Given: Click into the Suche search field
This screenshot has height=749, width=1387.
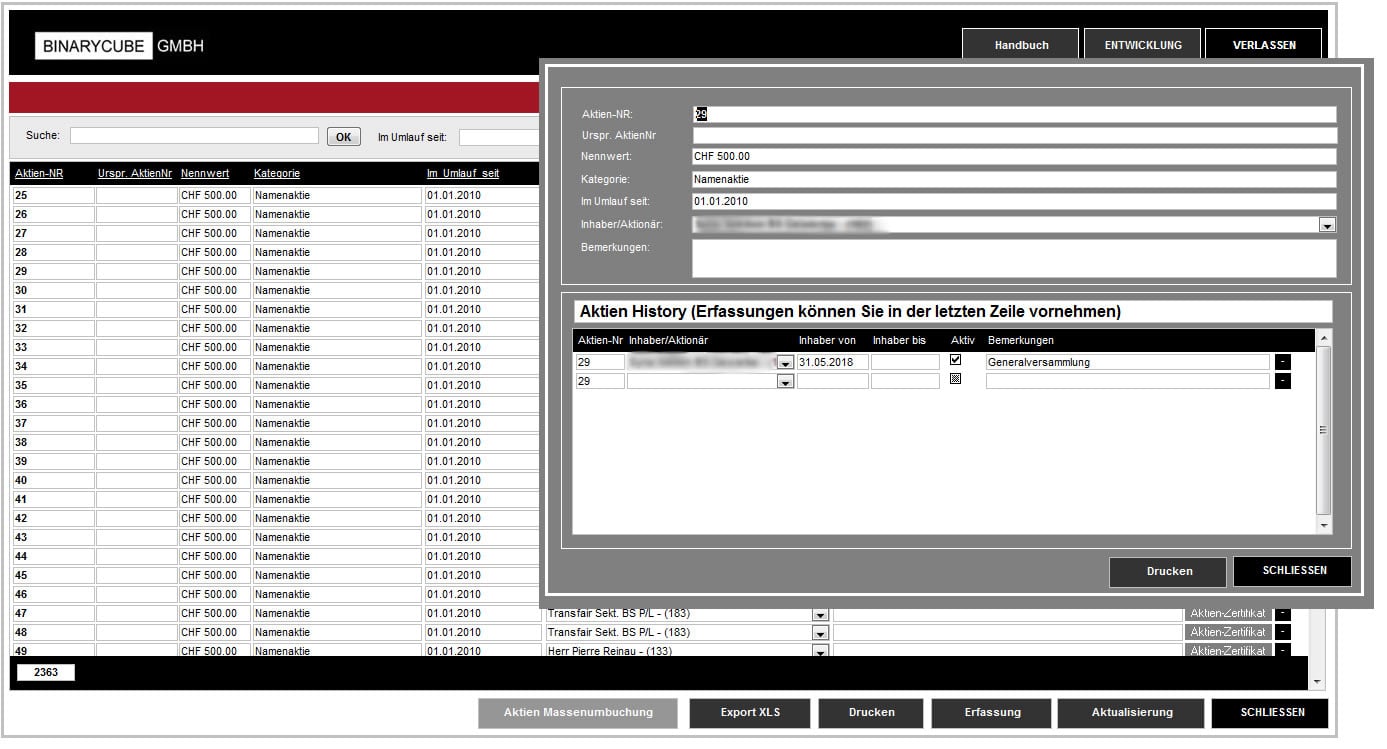Looking at the screenshot, I should [194, 136].
